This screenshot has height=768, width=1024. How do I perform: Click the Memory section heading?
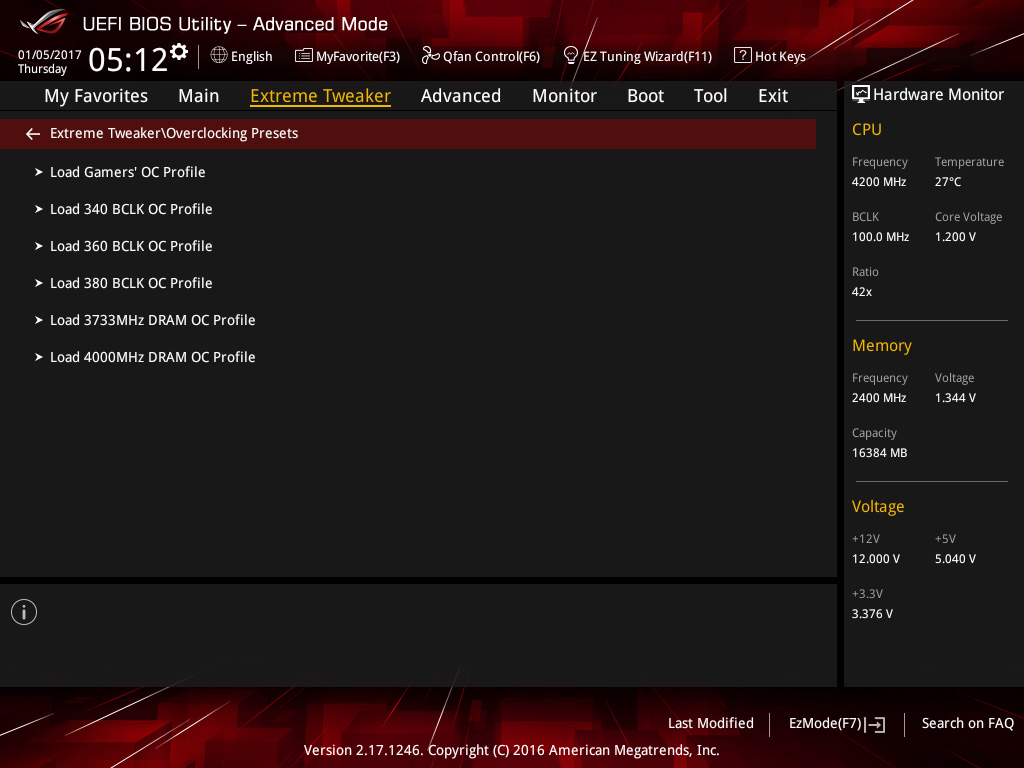coord(882,345)
